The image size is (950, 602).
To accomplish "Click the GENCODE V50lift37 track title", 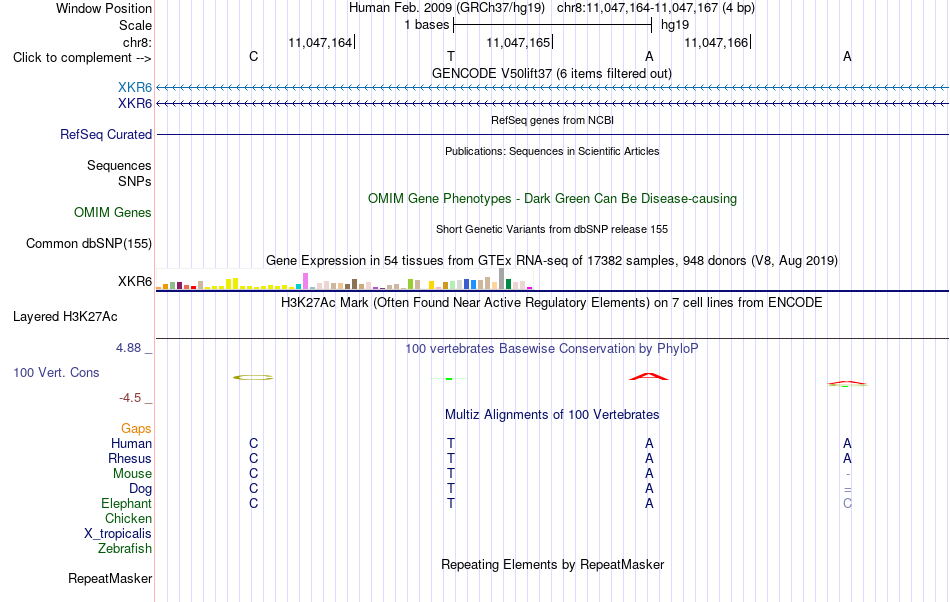I will tap(551, 73).
